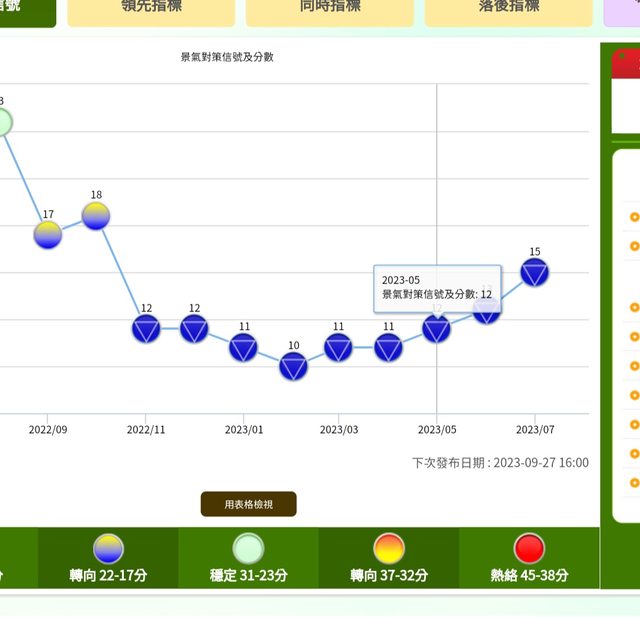Click the 2023-05 tooltip box on chart
This screenshot has height=617, width=640.
pyautogui.click(x=437, y=287)
